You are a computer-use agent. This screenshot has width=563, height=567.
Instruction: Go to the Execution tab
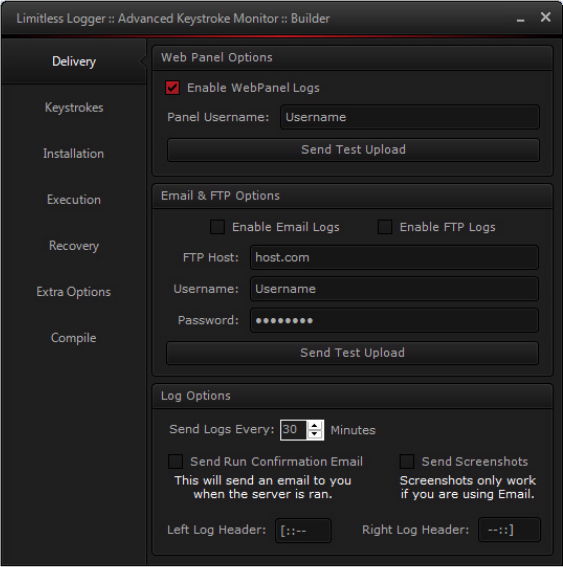(74, 199)
